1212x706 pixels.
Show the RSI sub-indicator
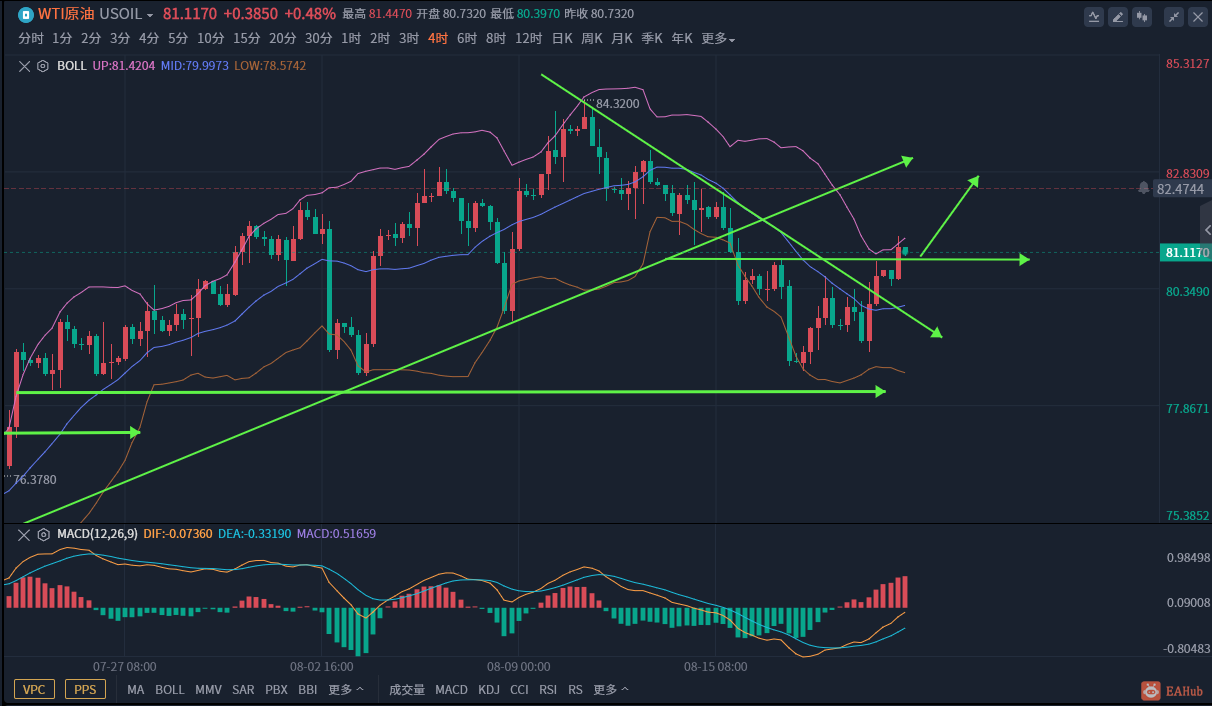(548, 690)
